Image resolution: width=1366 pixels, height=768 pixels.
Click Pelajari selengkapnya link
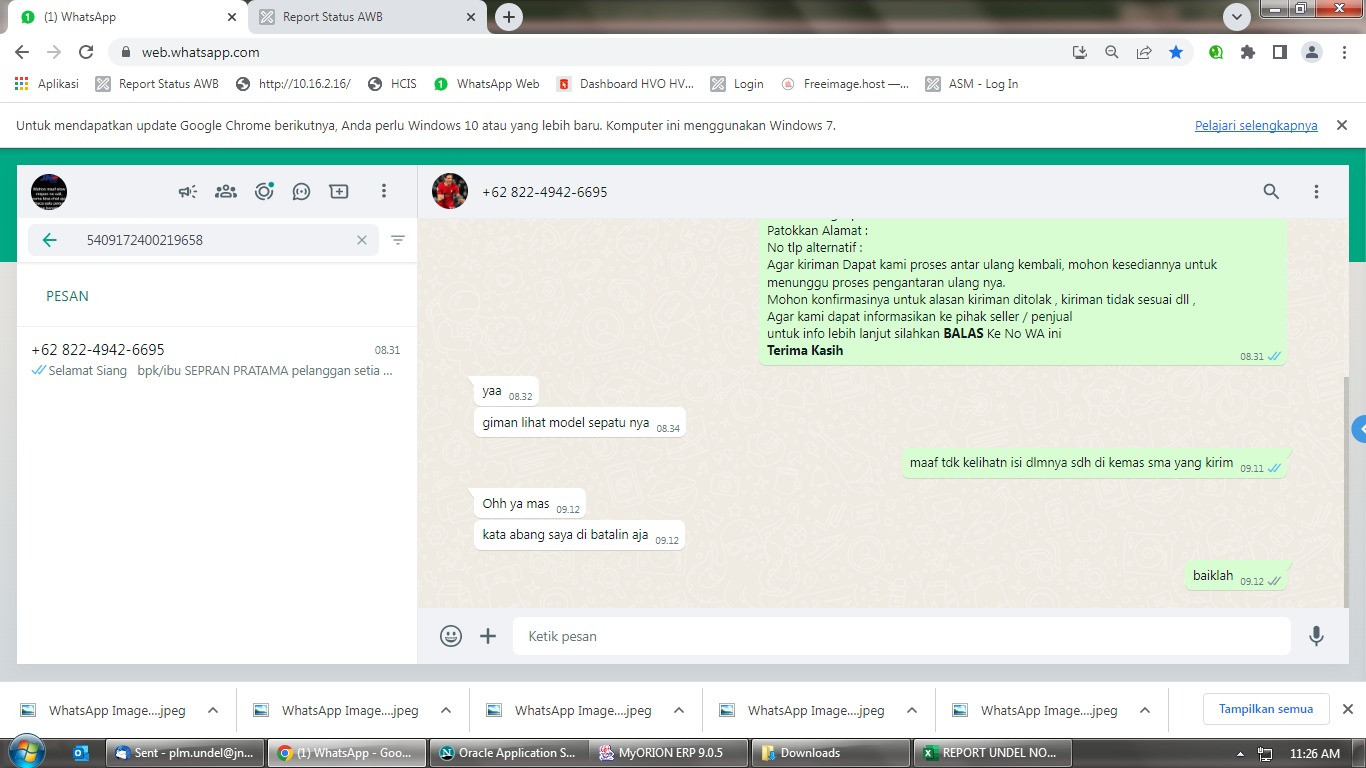[1256, 126]
